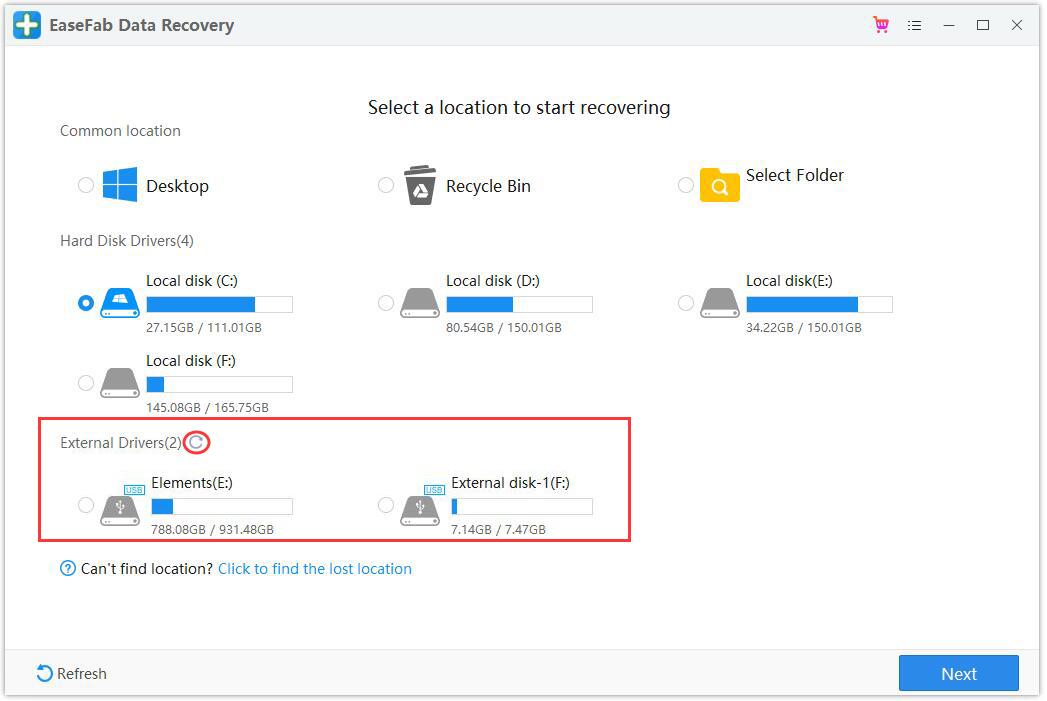Click the Next button
Screen dimensions: 1047x701
point(959,674)
